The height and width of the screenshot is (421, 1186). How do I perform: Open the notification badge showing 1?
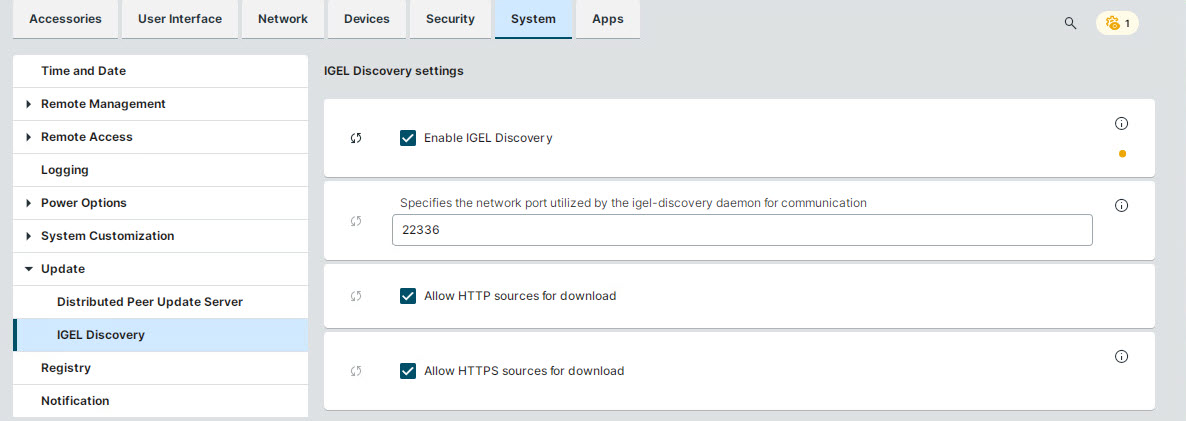[1117, 23]
